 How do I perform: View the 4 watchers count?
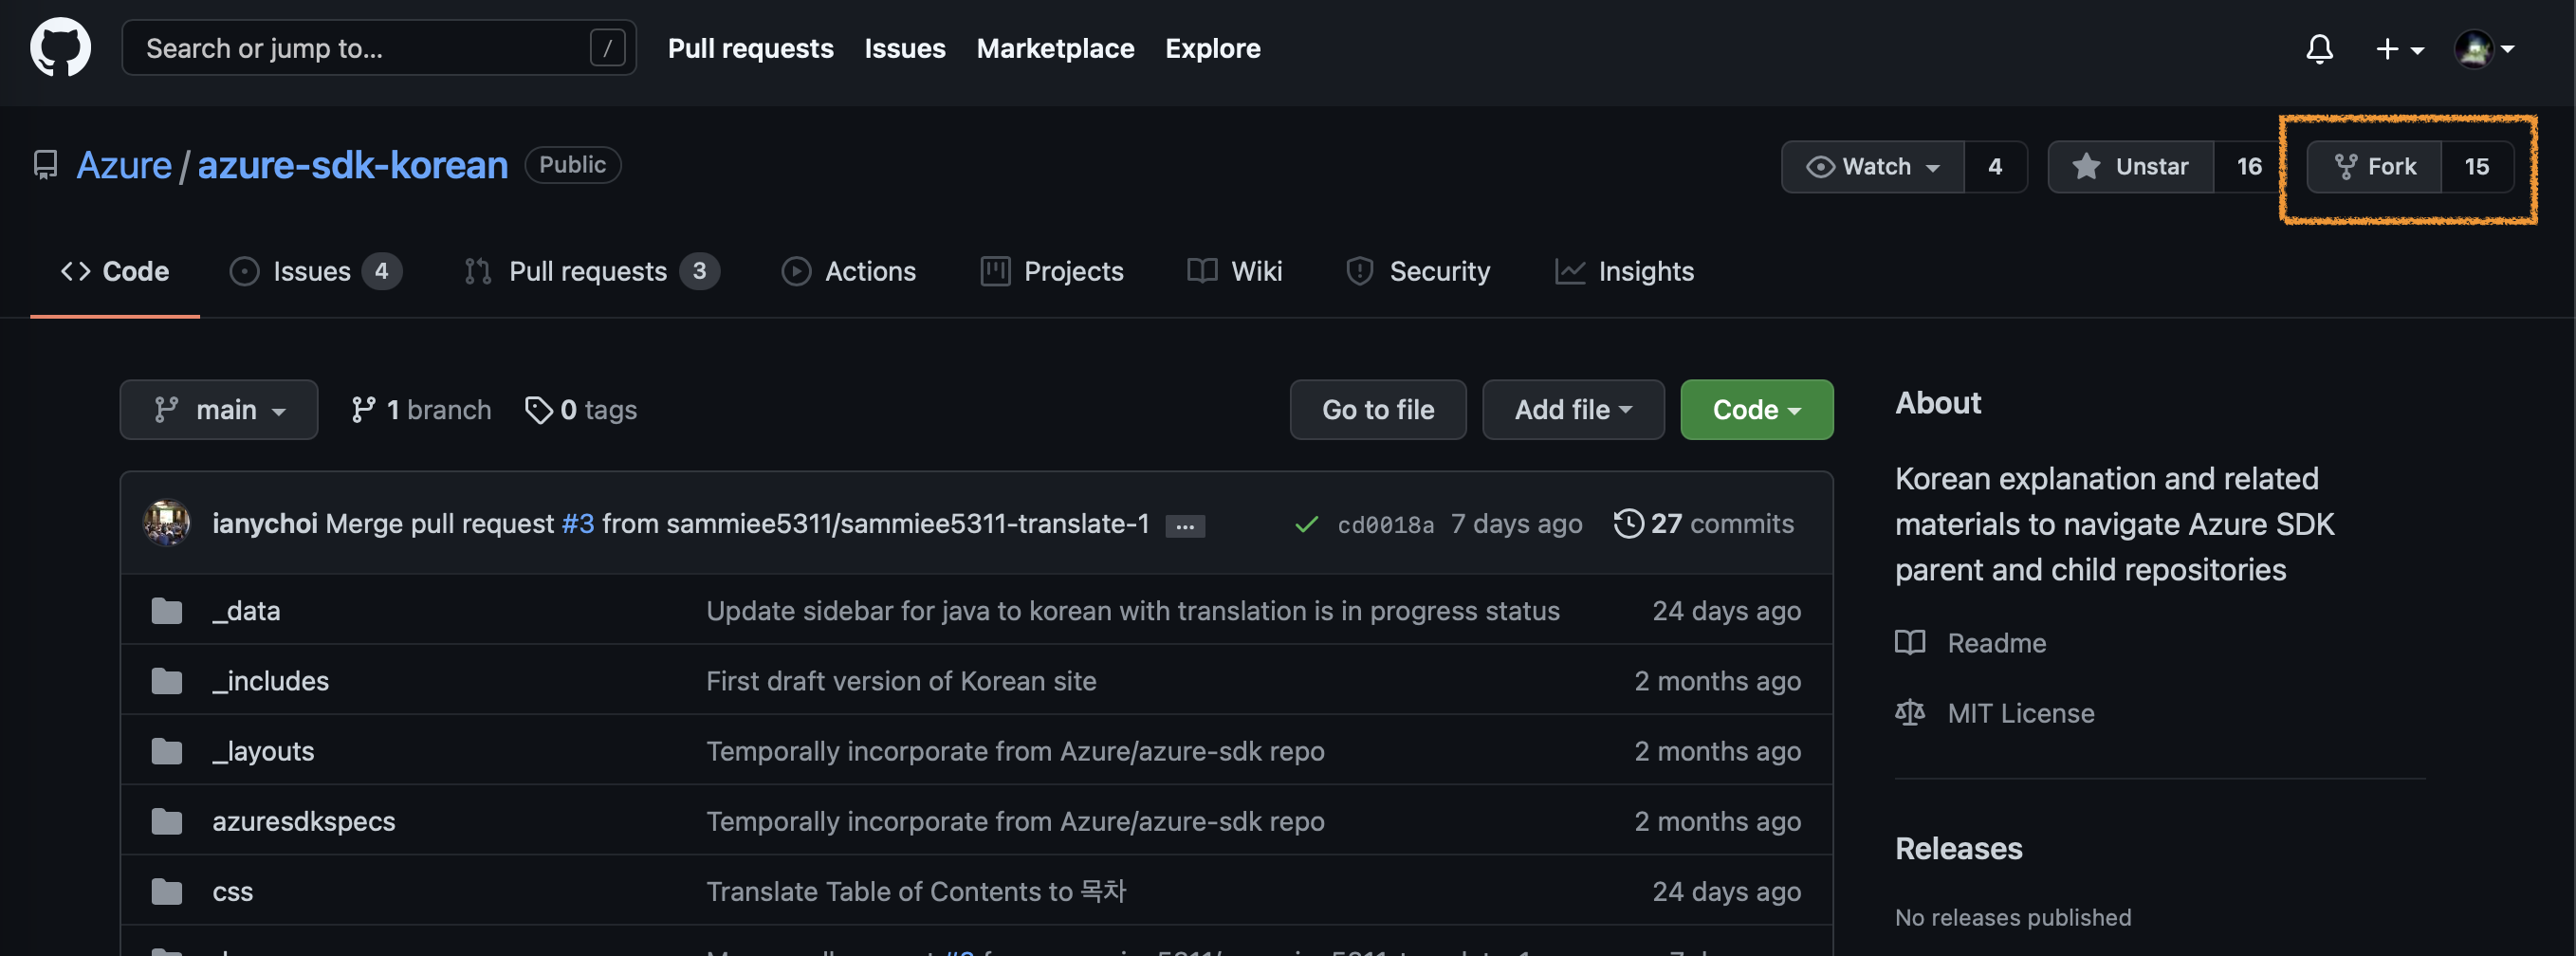(x=1995, y=166)
